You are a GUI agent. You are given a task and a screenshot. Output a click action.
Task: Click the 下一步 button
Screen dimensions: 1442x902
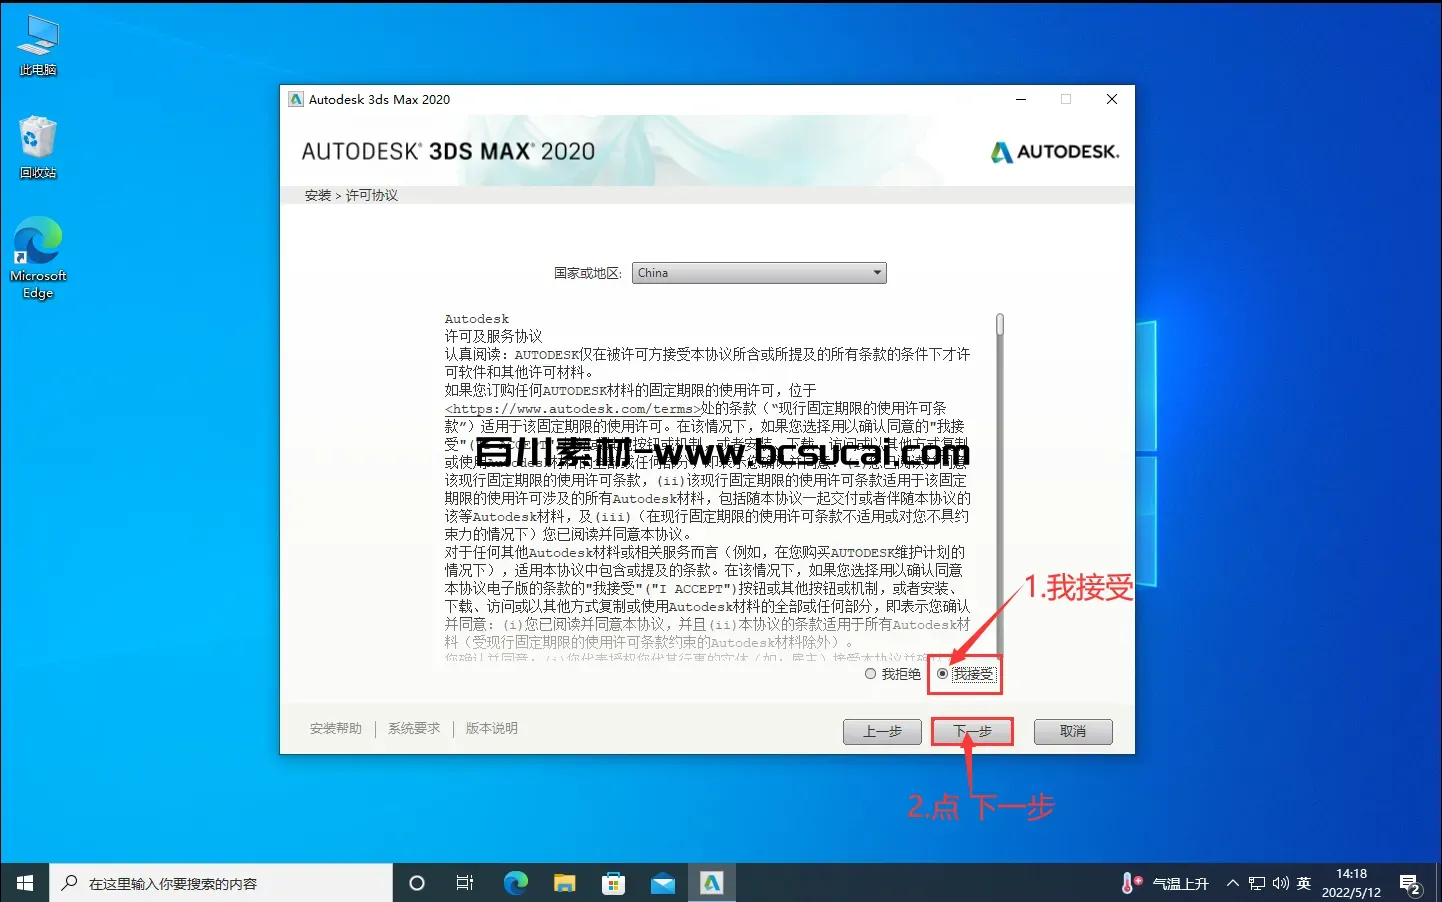tap(972, 732)
